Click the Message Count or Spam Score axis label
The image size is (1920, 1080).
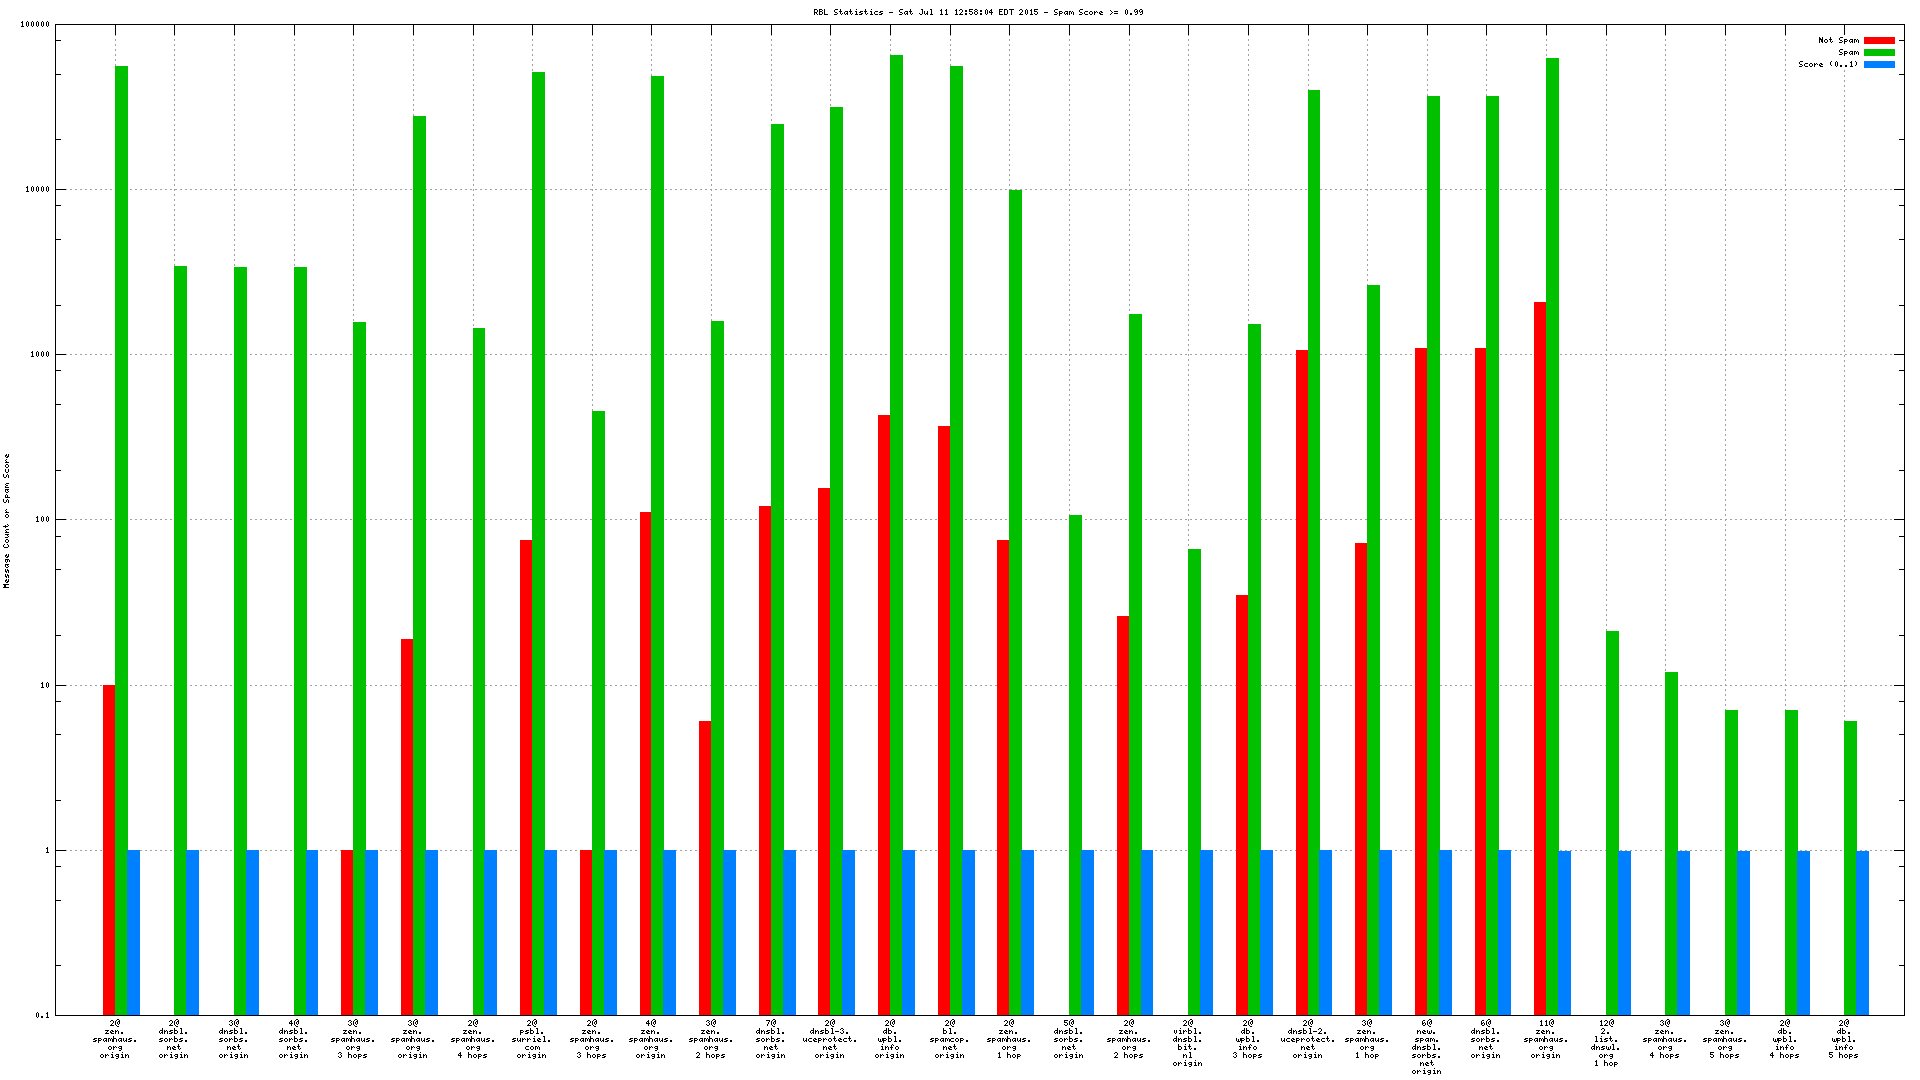(x=7, y=520)
